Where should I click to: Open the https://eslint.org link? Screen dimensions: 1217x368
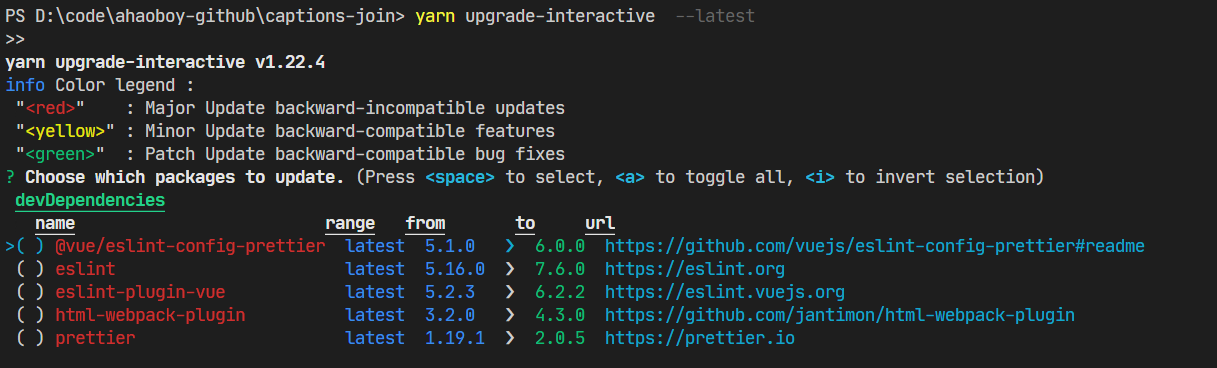tap(694, 269)
